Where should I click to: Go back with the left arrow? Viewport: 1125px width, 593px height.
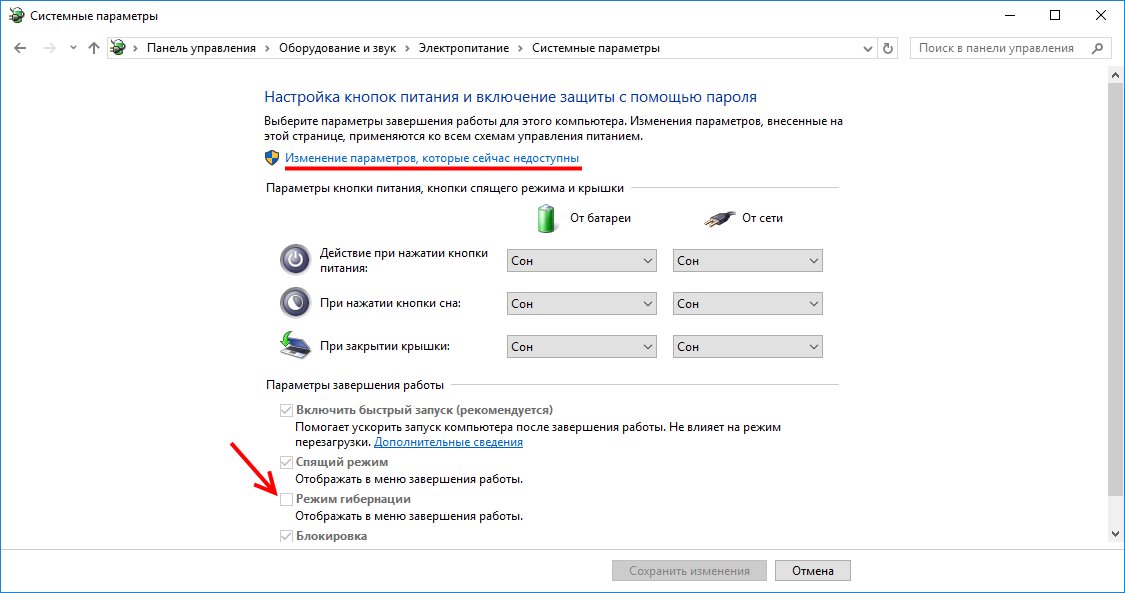point(20,48)
